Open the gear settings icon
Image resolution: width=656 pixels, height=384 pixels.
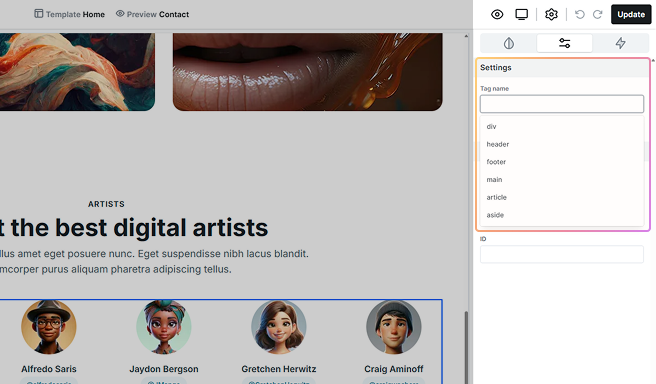[551, 15]
